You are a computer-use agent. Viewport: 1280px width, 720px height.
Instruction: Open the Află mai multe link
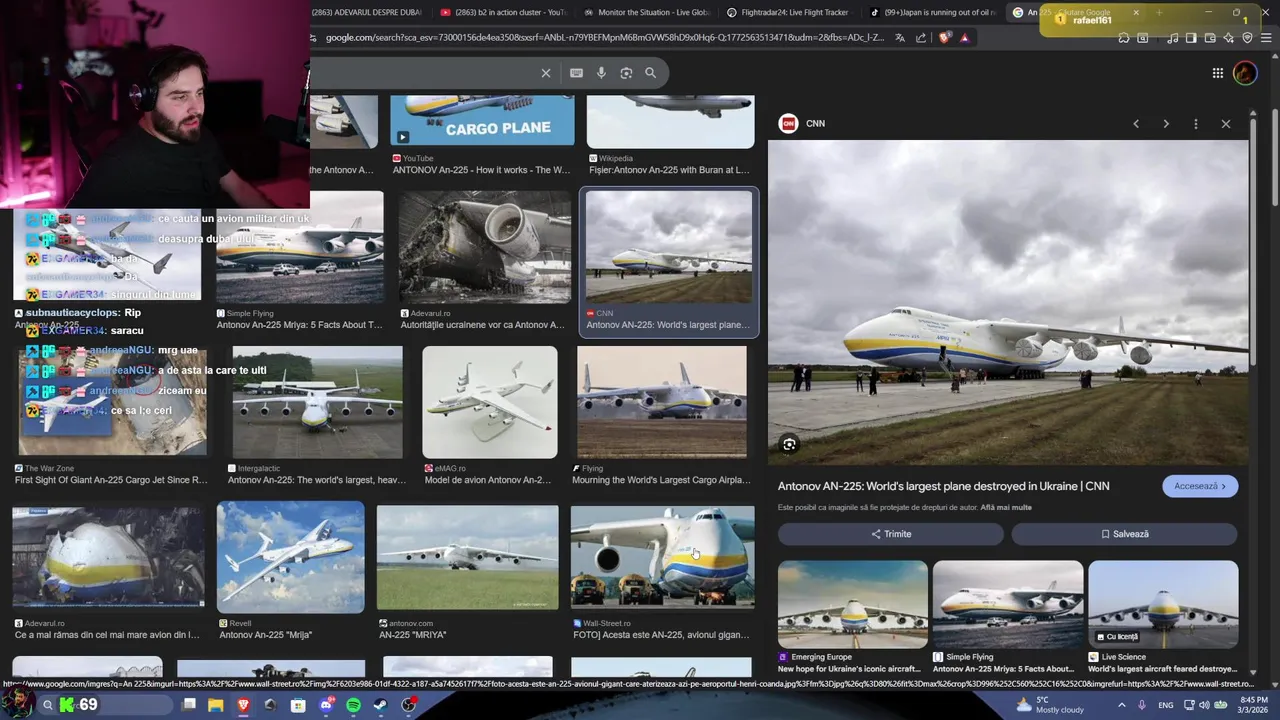point(1006,508)
